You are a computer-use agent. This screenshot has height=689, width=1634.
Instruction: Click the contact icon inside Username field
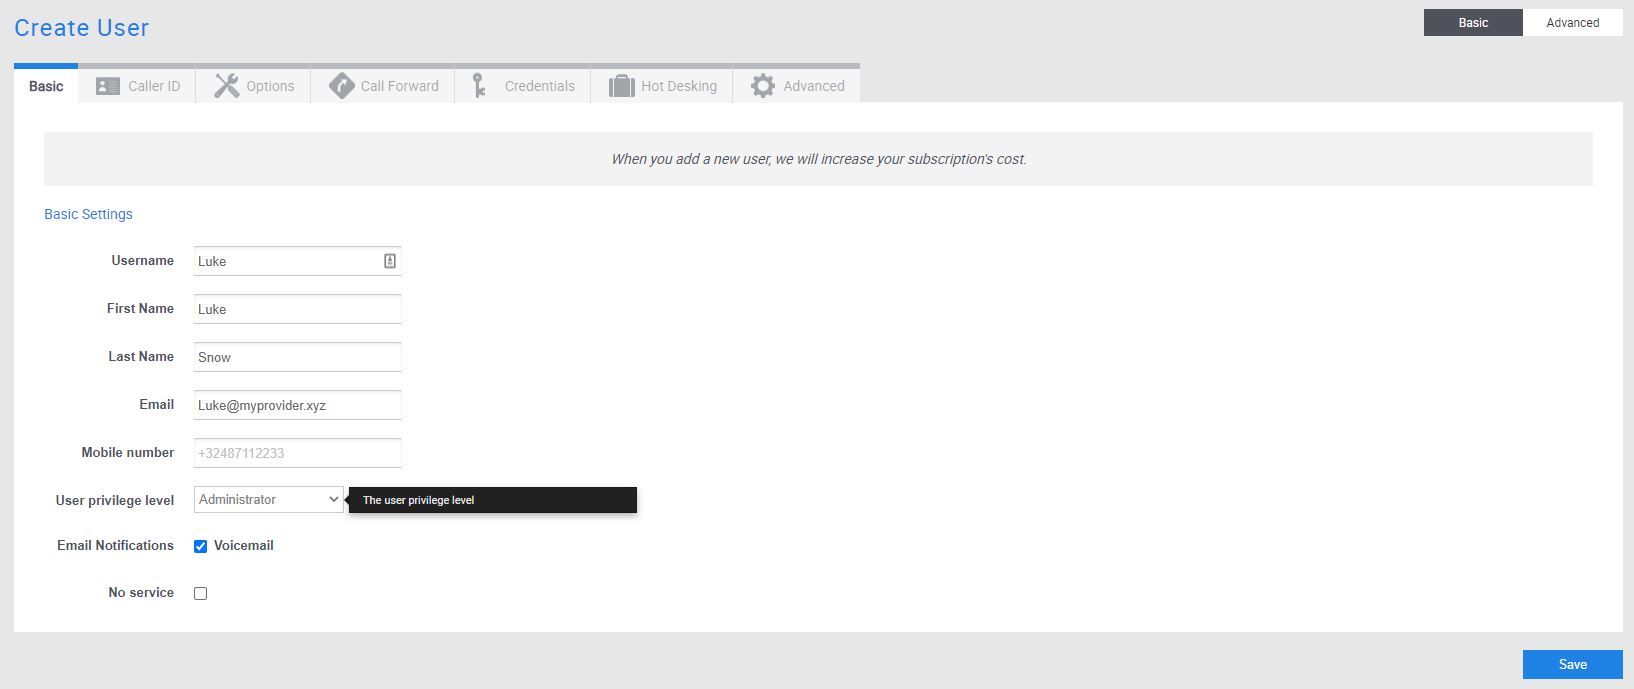(390, 261)
